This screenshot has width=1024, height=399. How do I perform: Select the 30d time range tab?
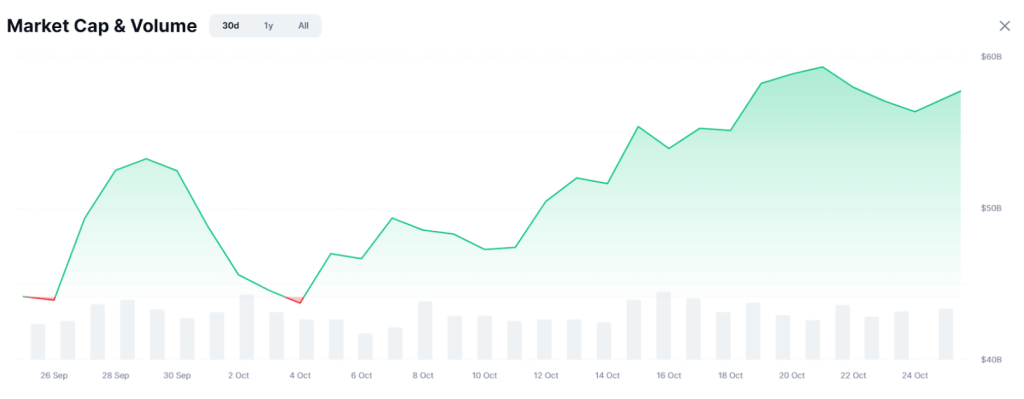231,26
